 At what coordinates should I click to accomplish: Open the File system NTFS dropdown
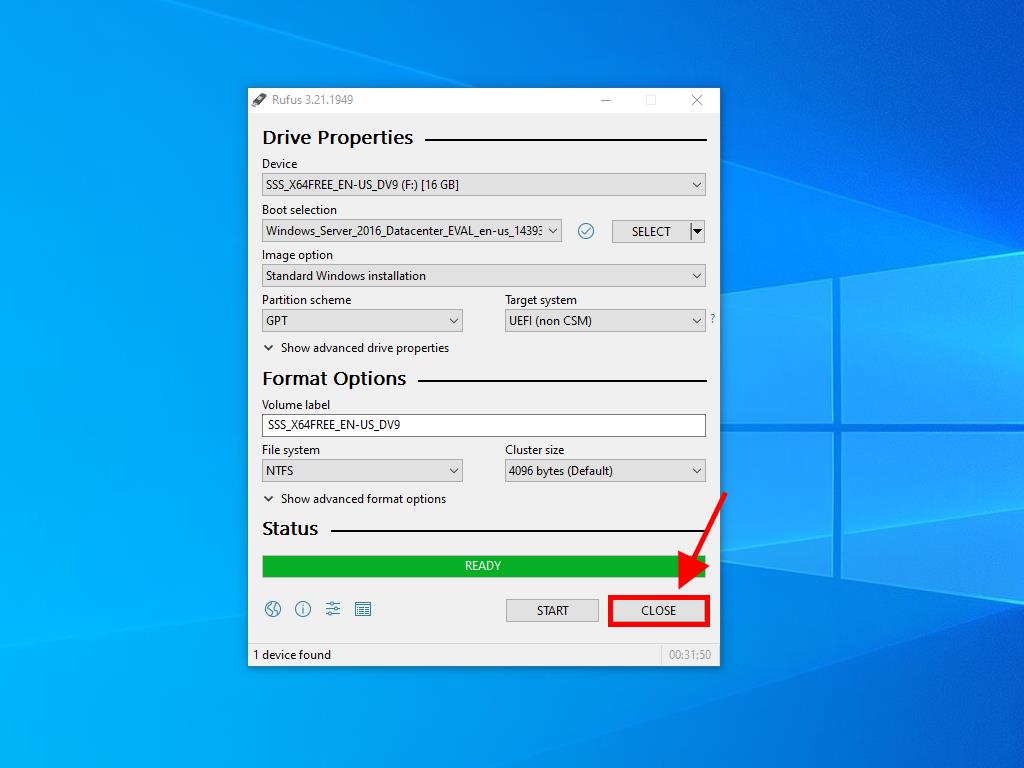point(362,471)
